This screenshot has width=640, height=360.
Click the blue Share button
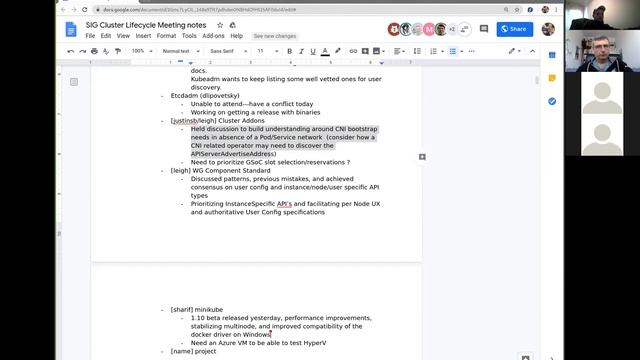click(x=515, y=29)
